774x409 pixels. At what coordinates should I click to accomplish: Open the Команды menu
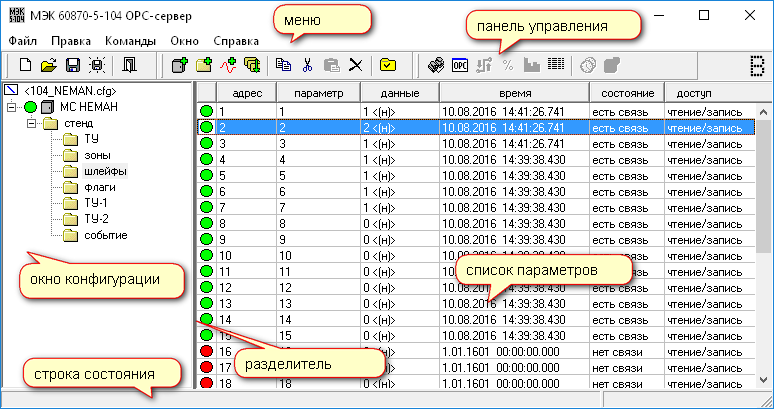129,41
